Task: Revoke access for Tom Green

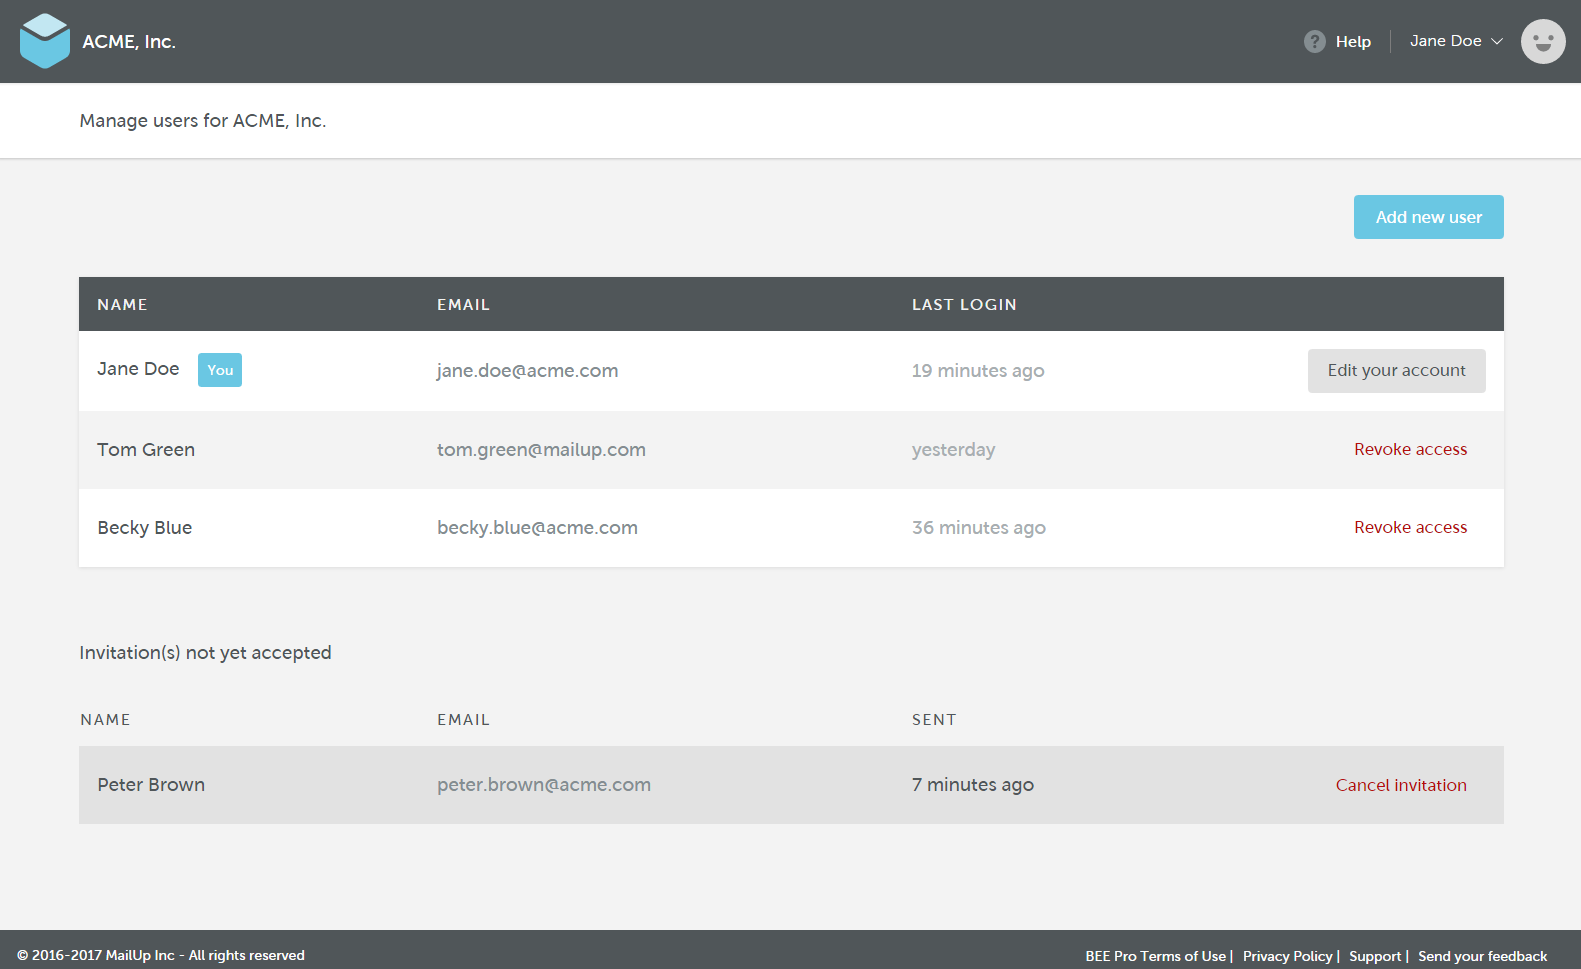Action: tap(1410, 450)
